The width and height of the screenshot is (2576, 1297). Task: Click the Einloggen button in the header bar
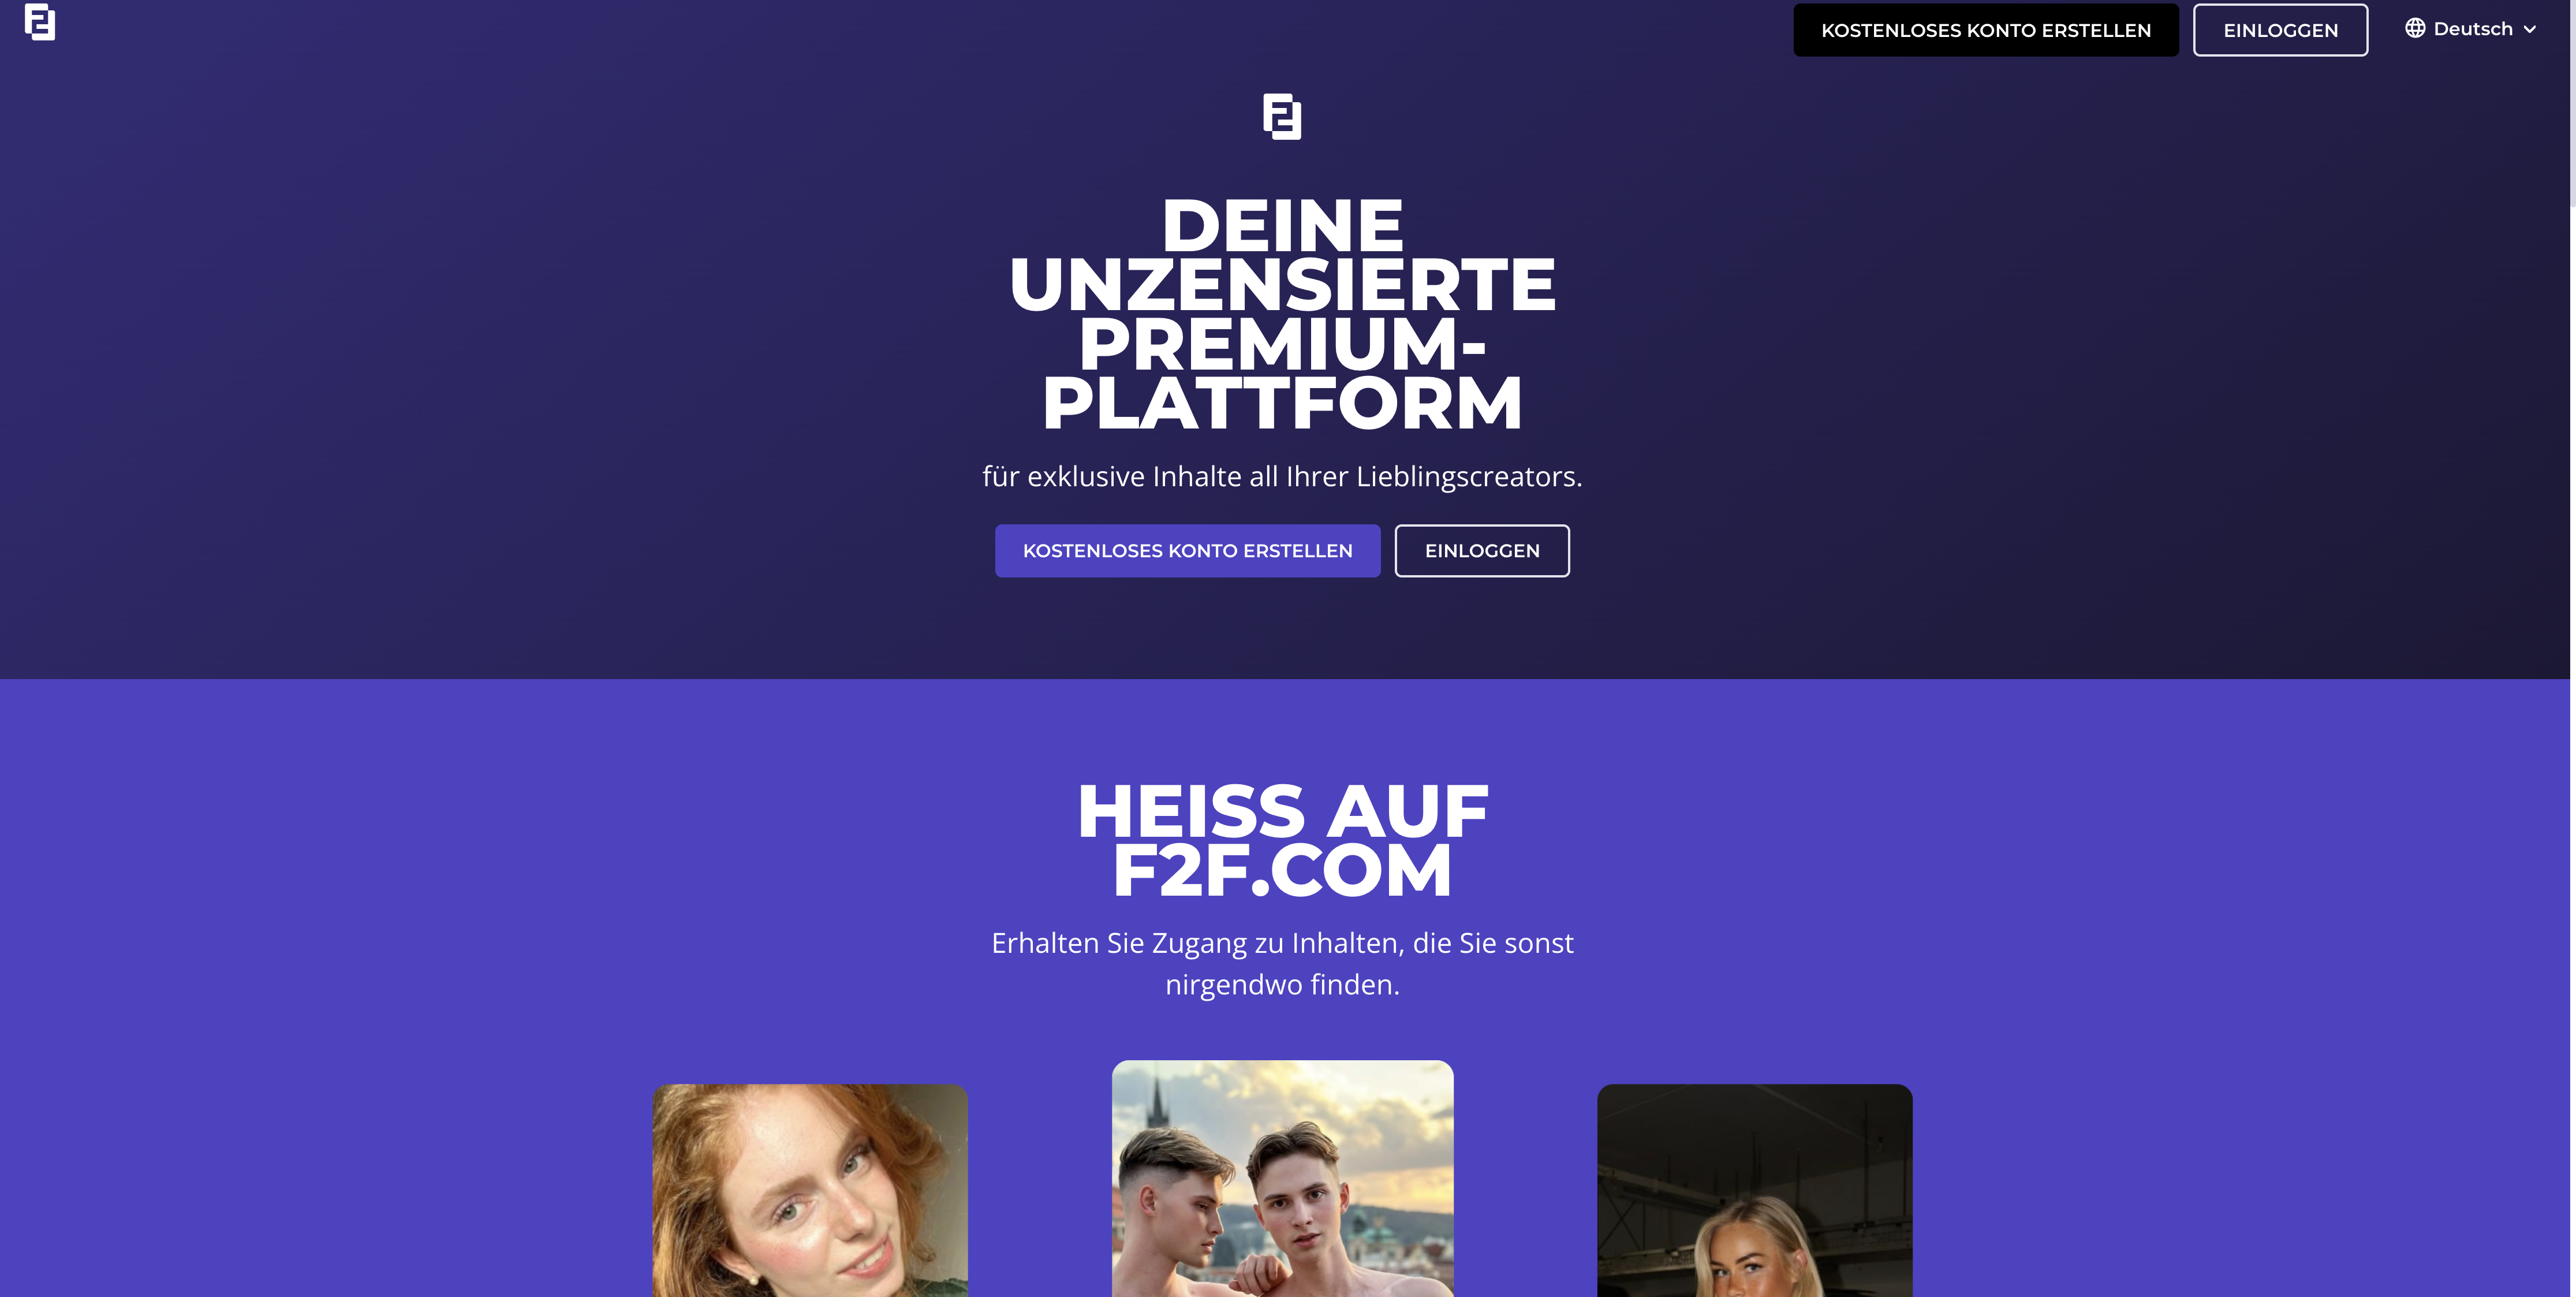(x=2280, y=30)
